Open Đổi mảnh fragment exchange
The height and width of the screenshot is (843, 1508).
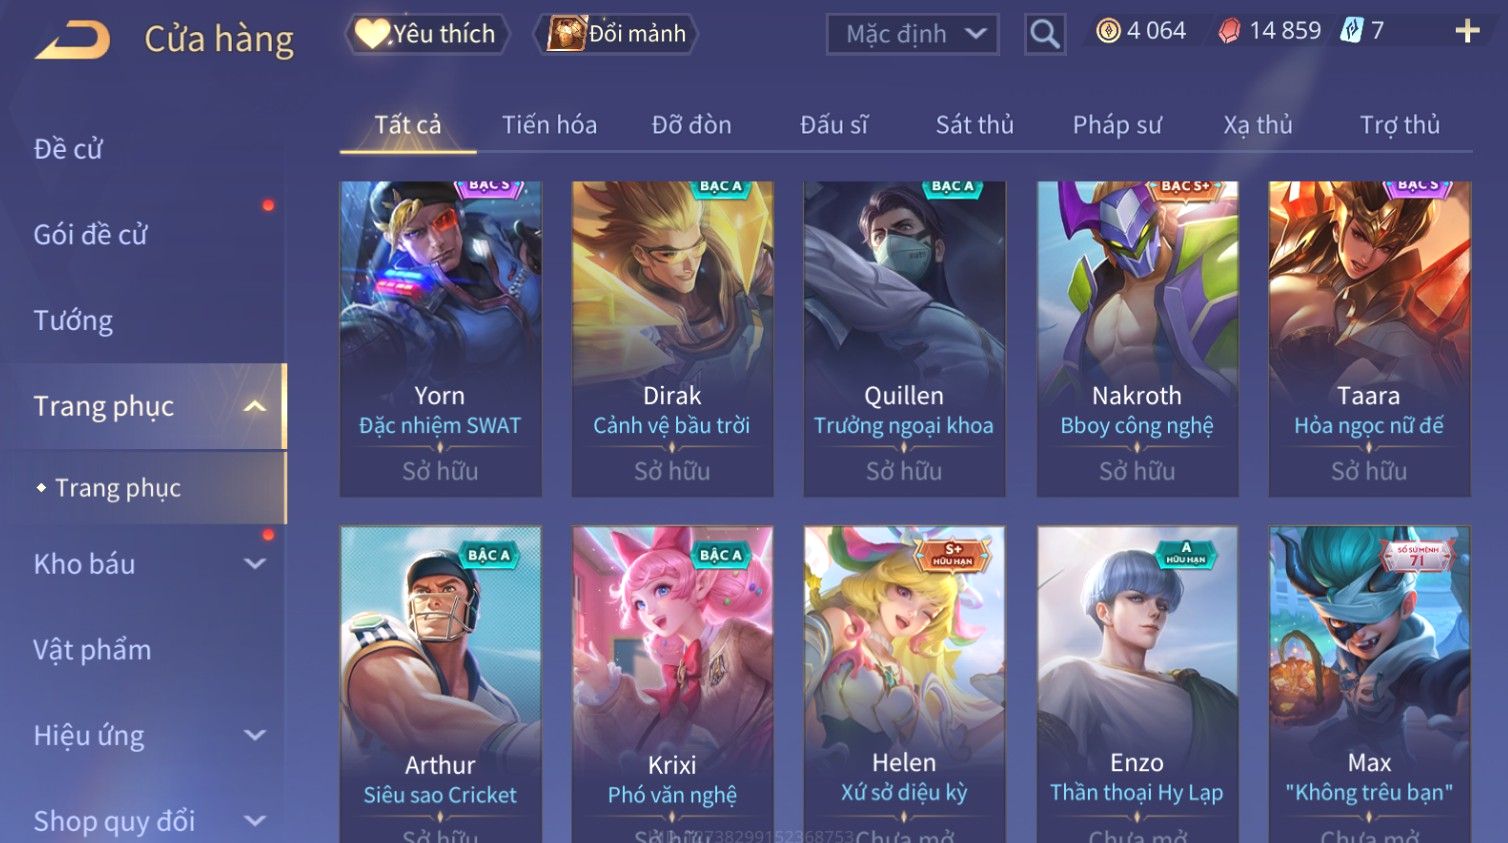(617, 34)
